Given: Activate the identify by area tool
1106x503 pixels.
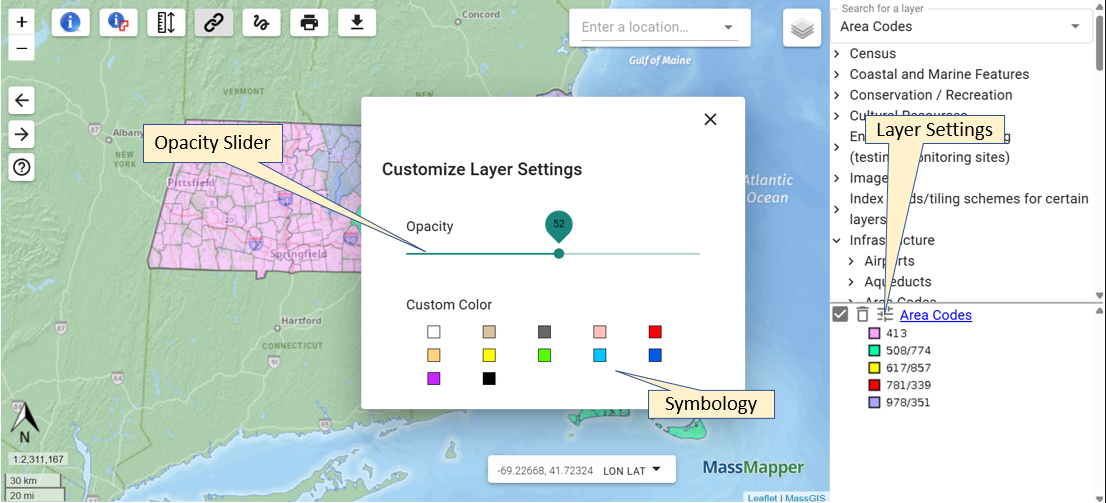Looking at the screenshot, I should pyautogui.click(x=118, y=23).
